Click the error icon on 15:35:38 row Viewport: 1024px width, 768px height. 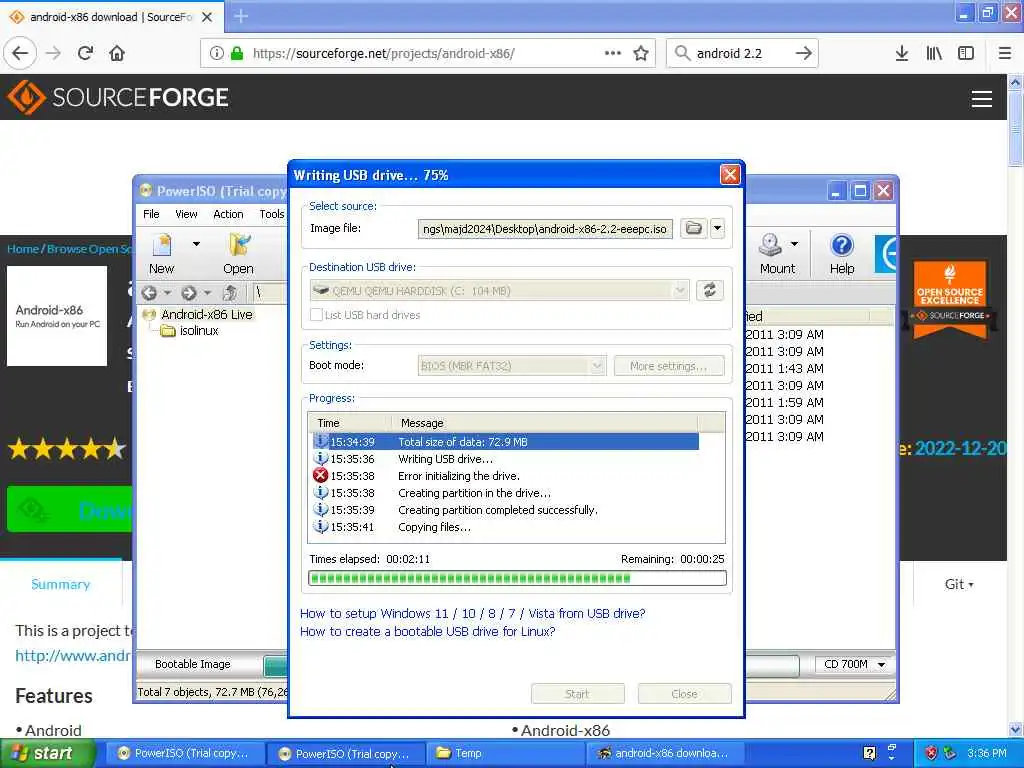(x=321, y=475)
